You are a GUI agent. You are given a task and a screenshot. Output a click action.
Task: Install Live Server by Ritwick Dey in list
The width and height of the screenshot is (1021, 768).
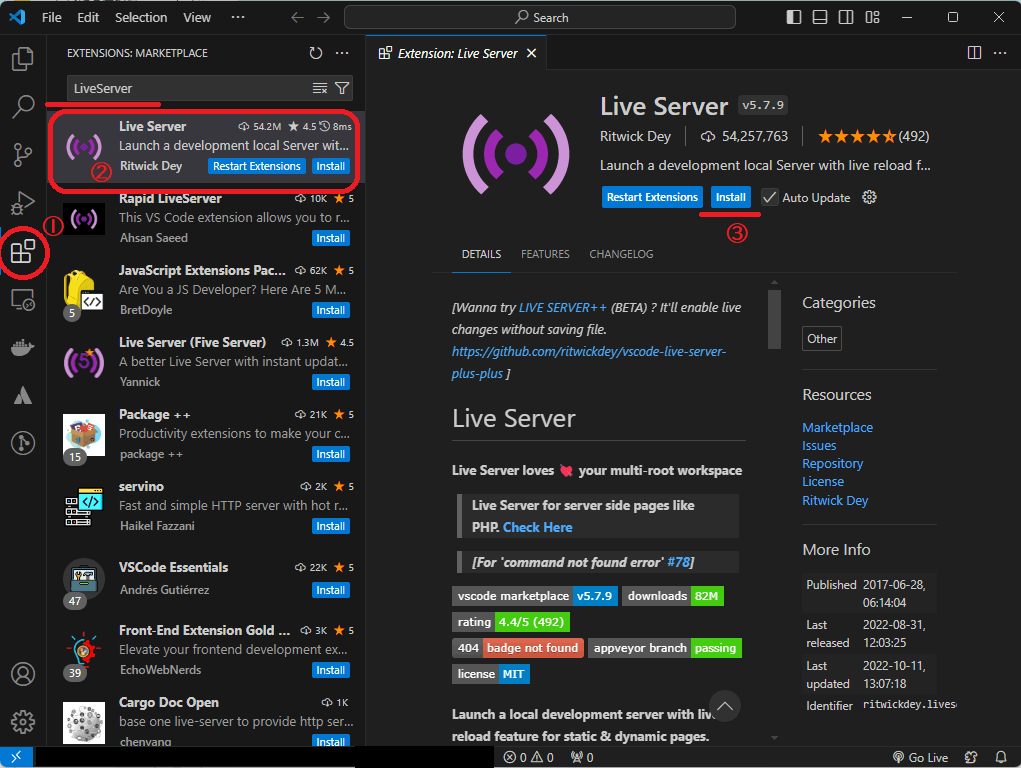pos(331,166)
